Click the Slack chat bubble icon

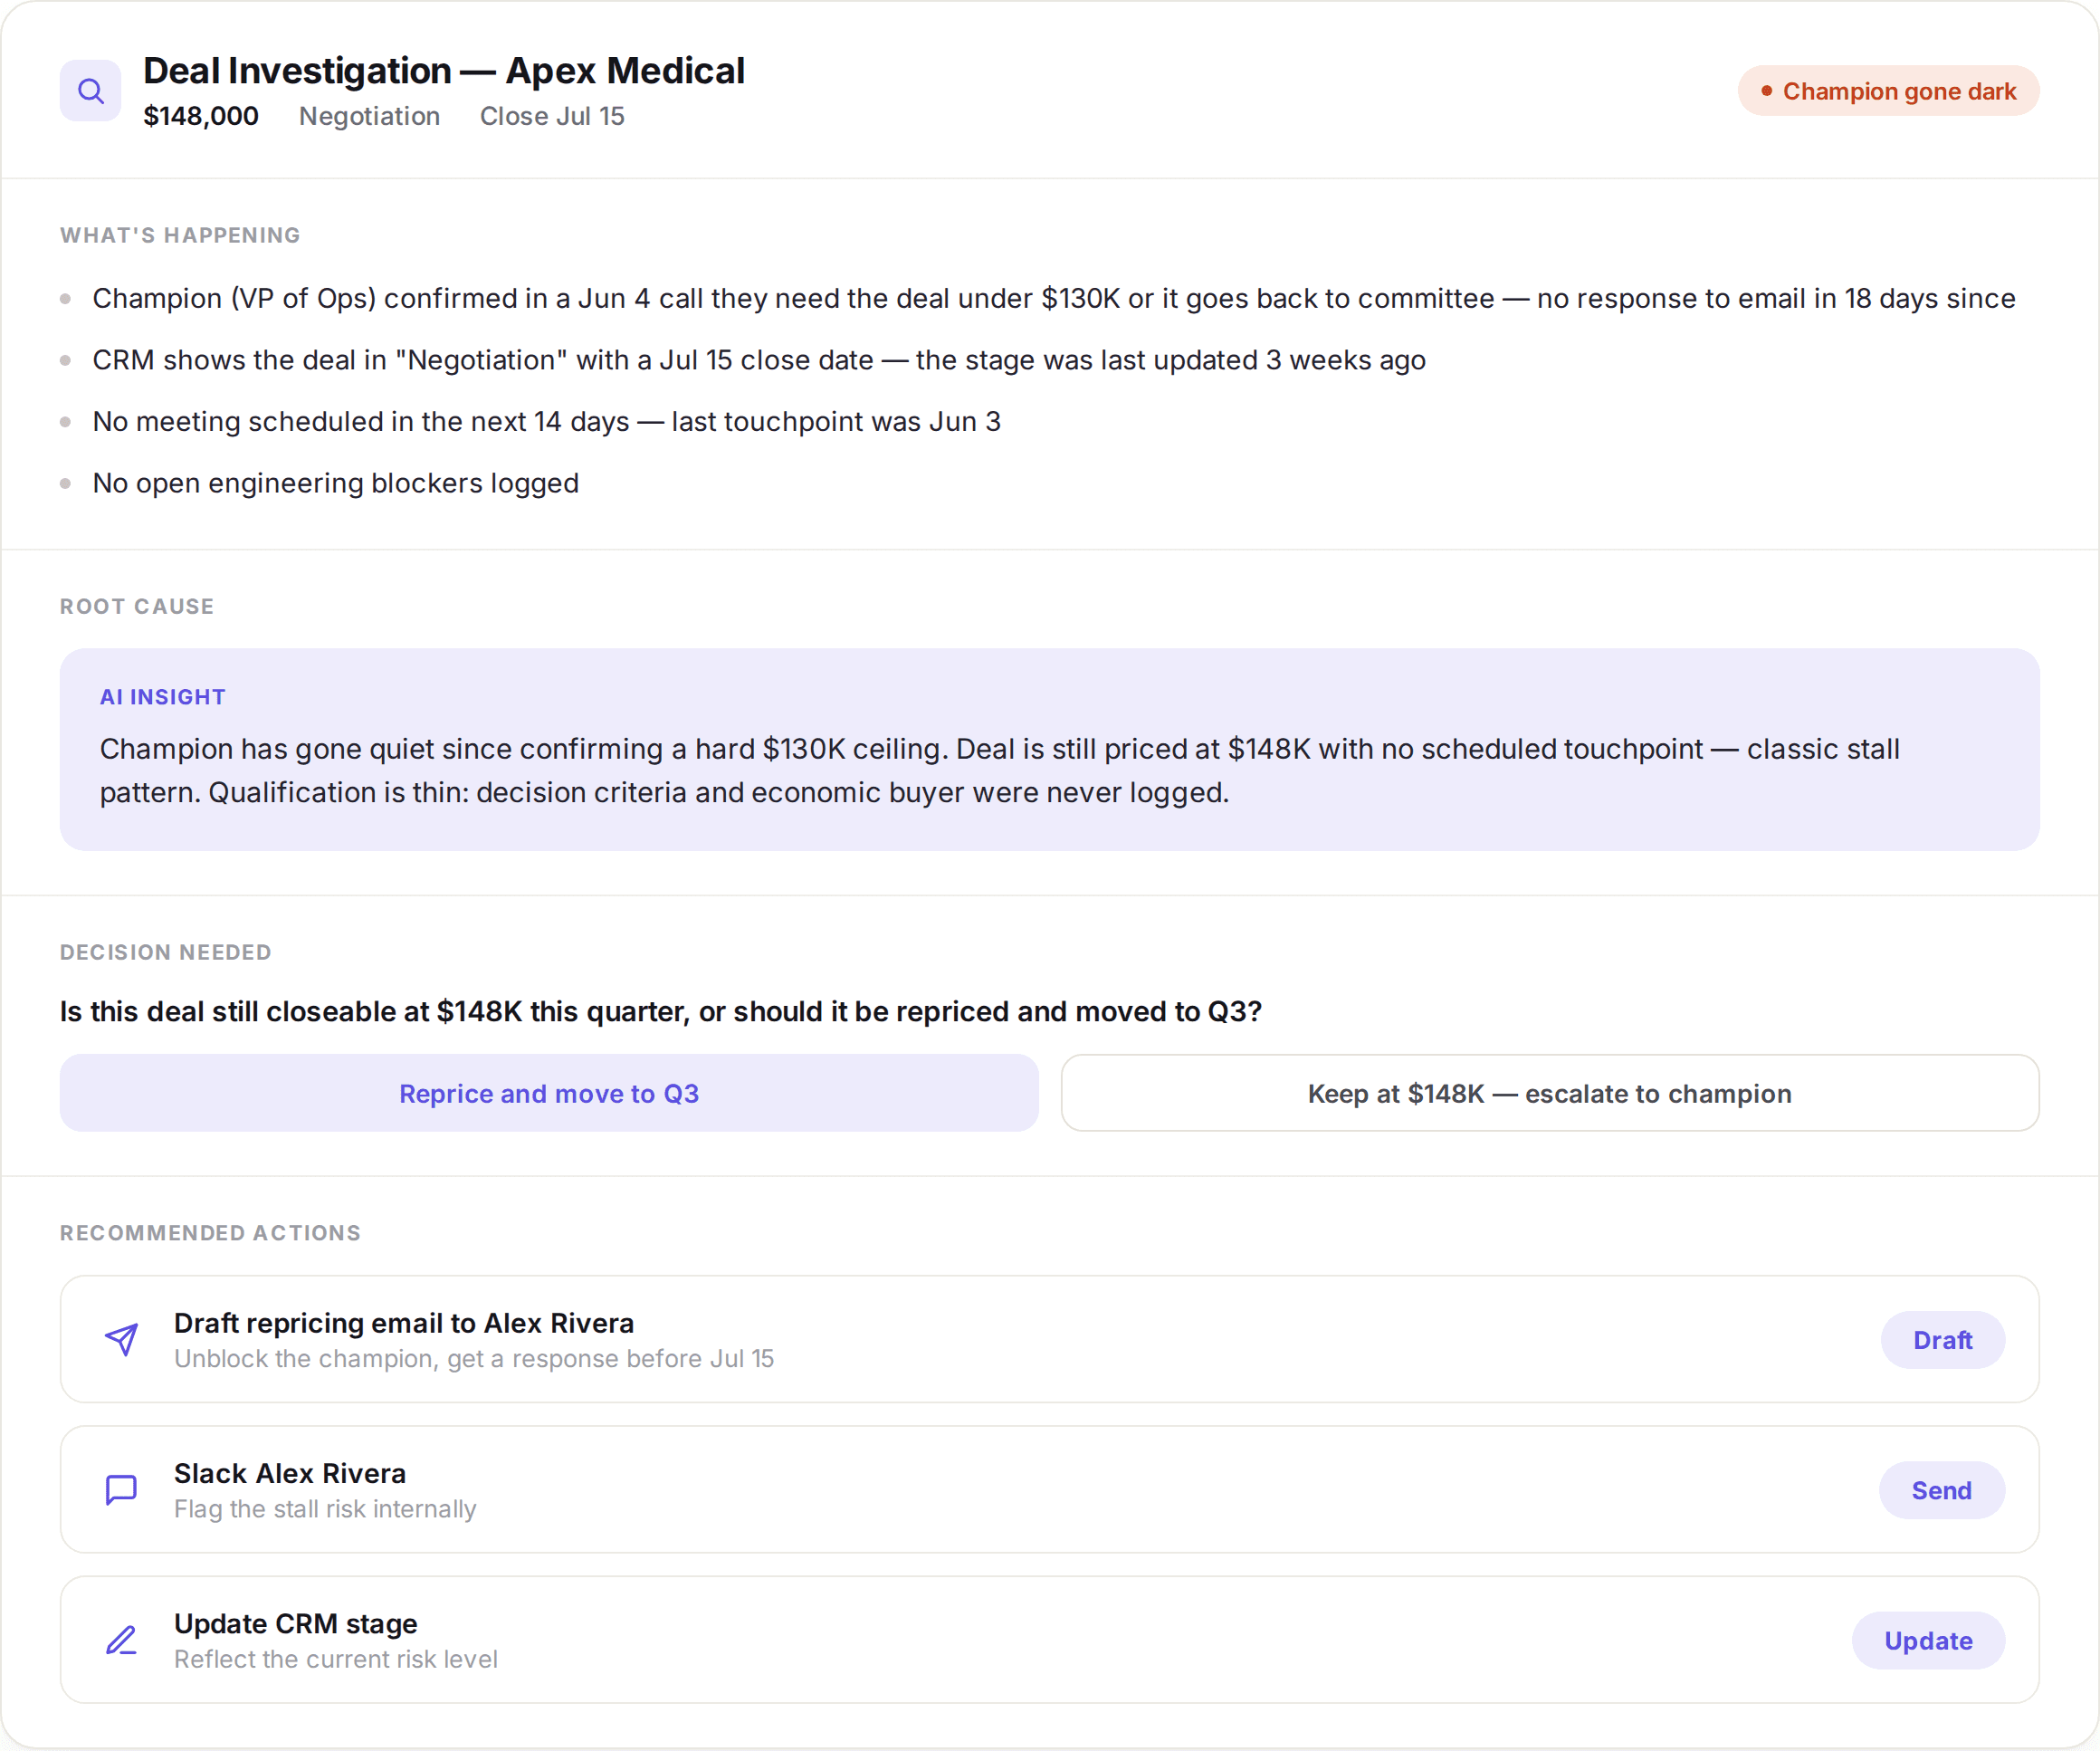coord(121,1489)
